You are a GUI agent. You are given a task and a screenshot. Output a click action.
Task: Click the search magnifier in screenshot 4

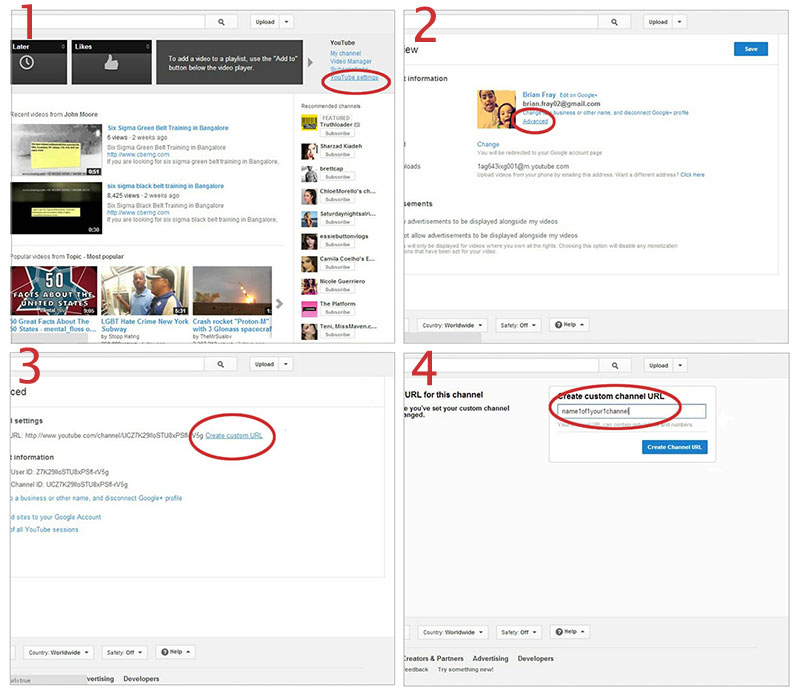(x=615, y=365)
